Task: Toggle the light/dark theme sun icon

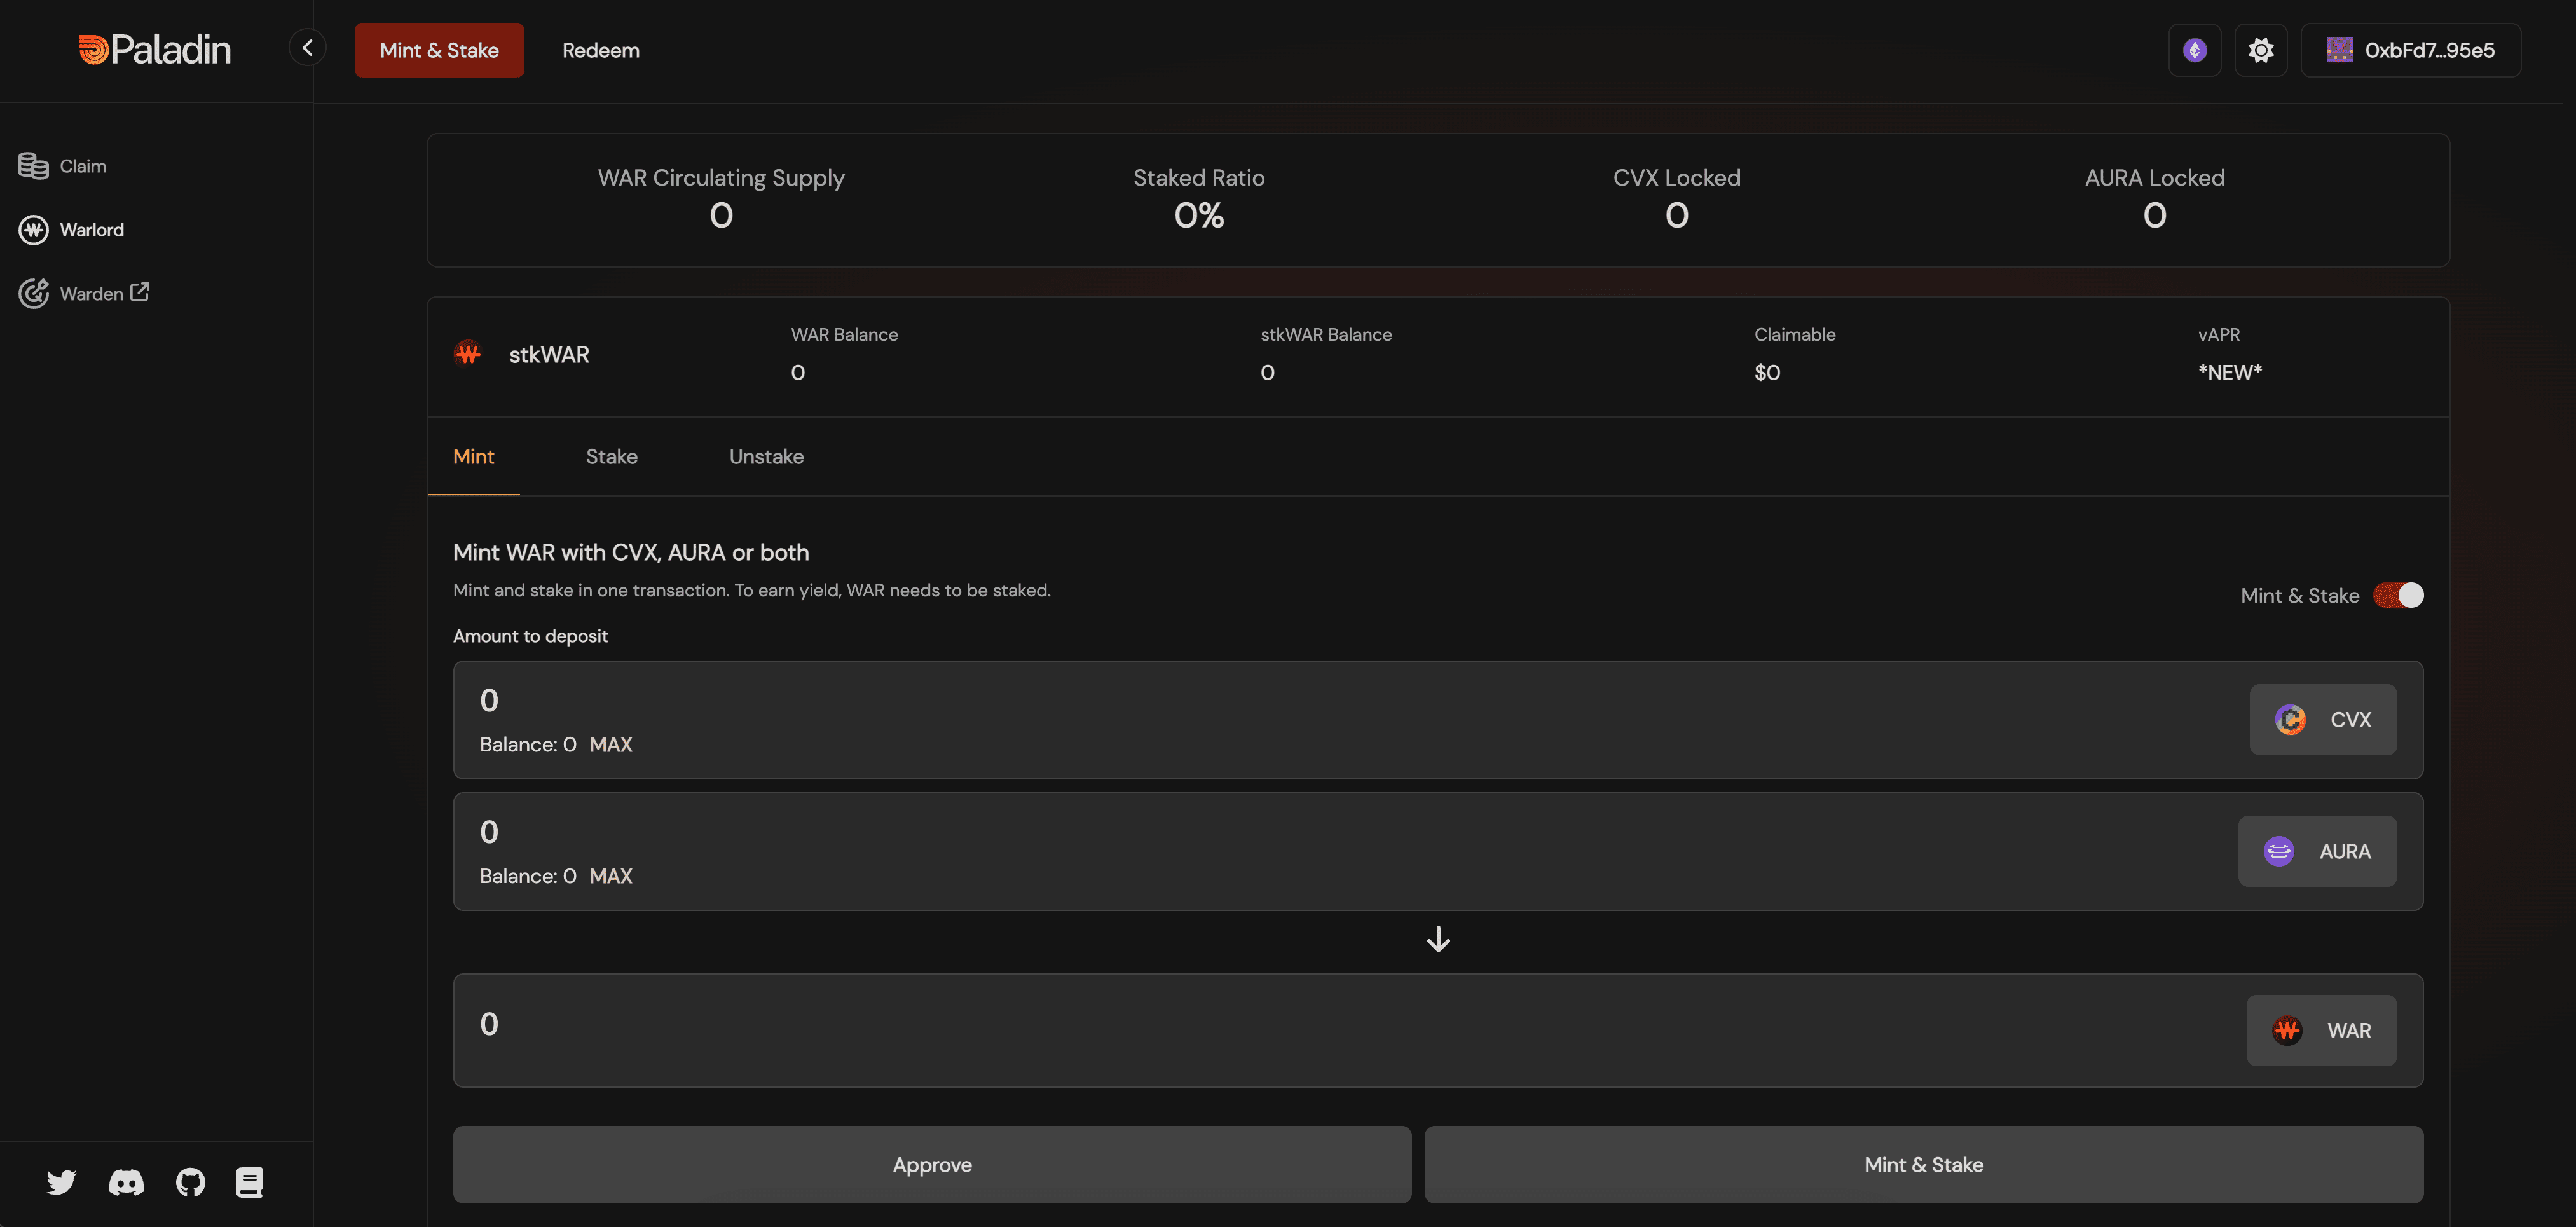Action: [x=2260, y=50]
